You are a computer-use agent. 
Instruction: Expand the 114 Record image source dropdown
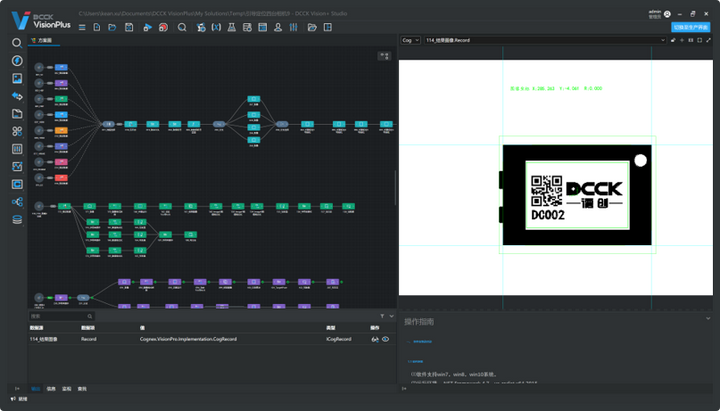[664, 41]
